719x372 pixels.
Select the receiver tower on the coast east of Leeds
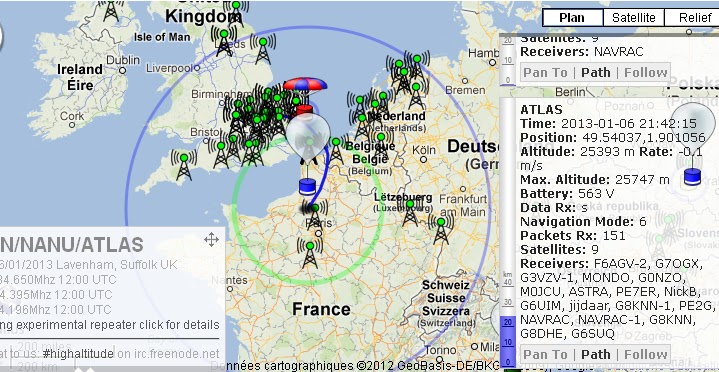[x=263, y=50]
